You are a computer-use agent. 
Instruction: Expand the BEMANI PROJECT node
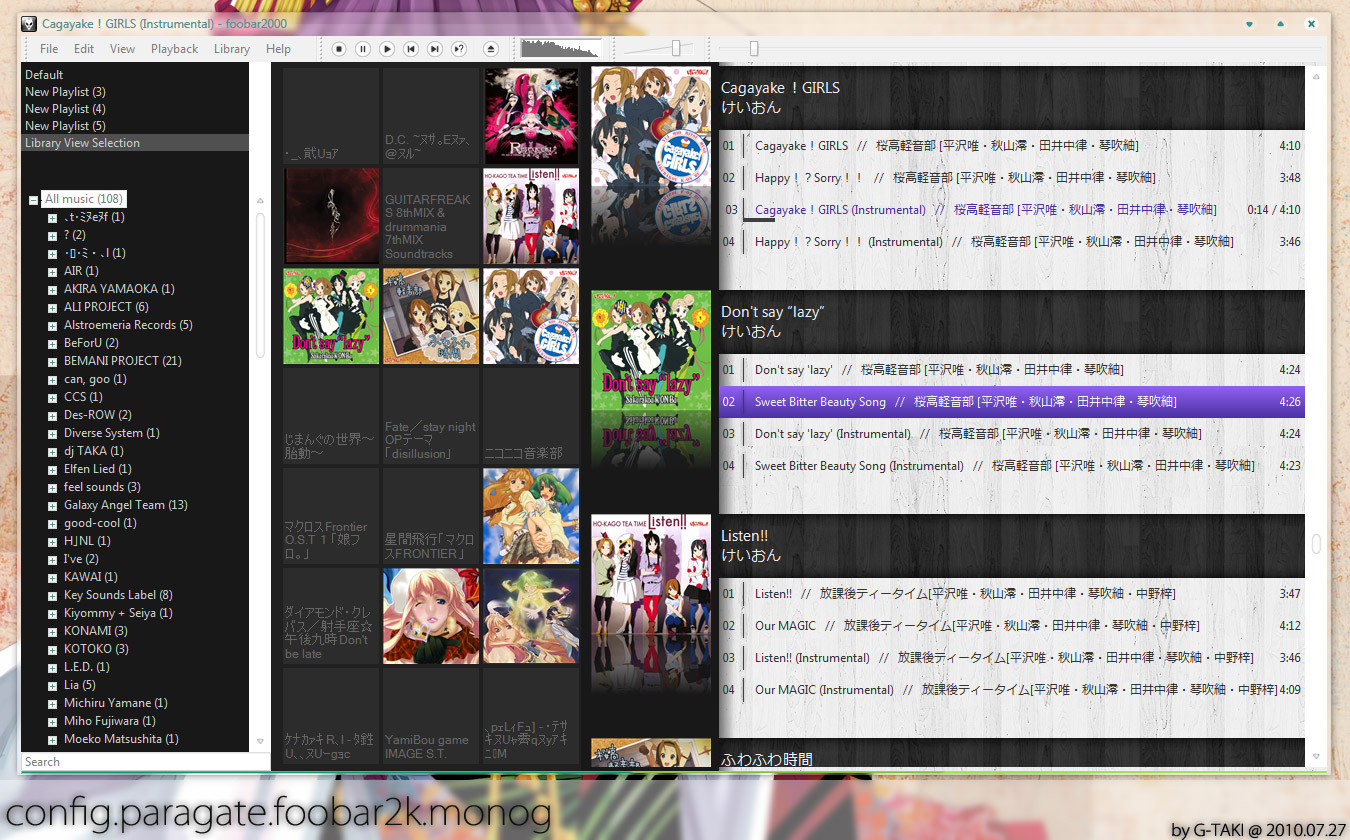click(52, 361)
